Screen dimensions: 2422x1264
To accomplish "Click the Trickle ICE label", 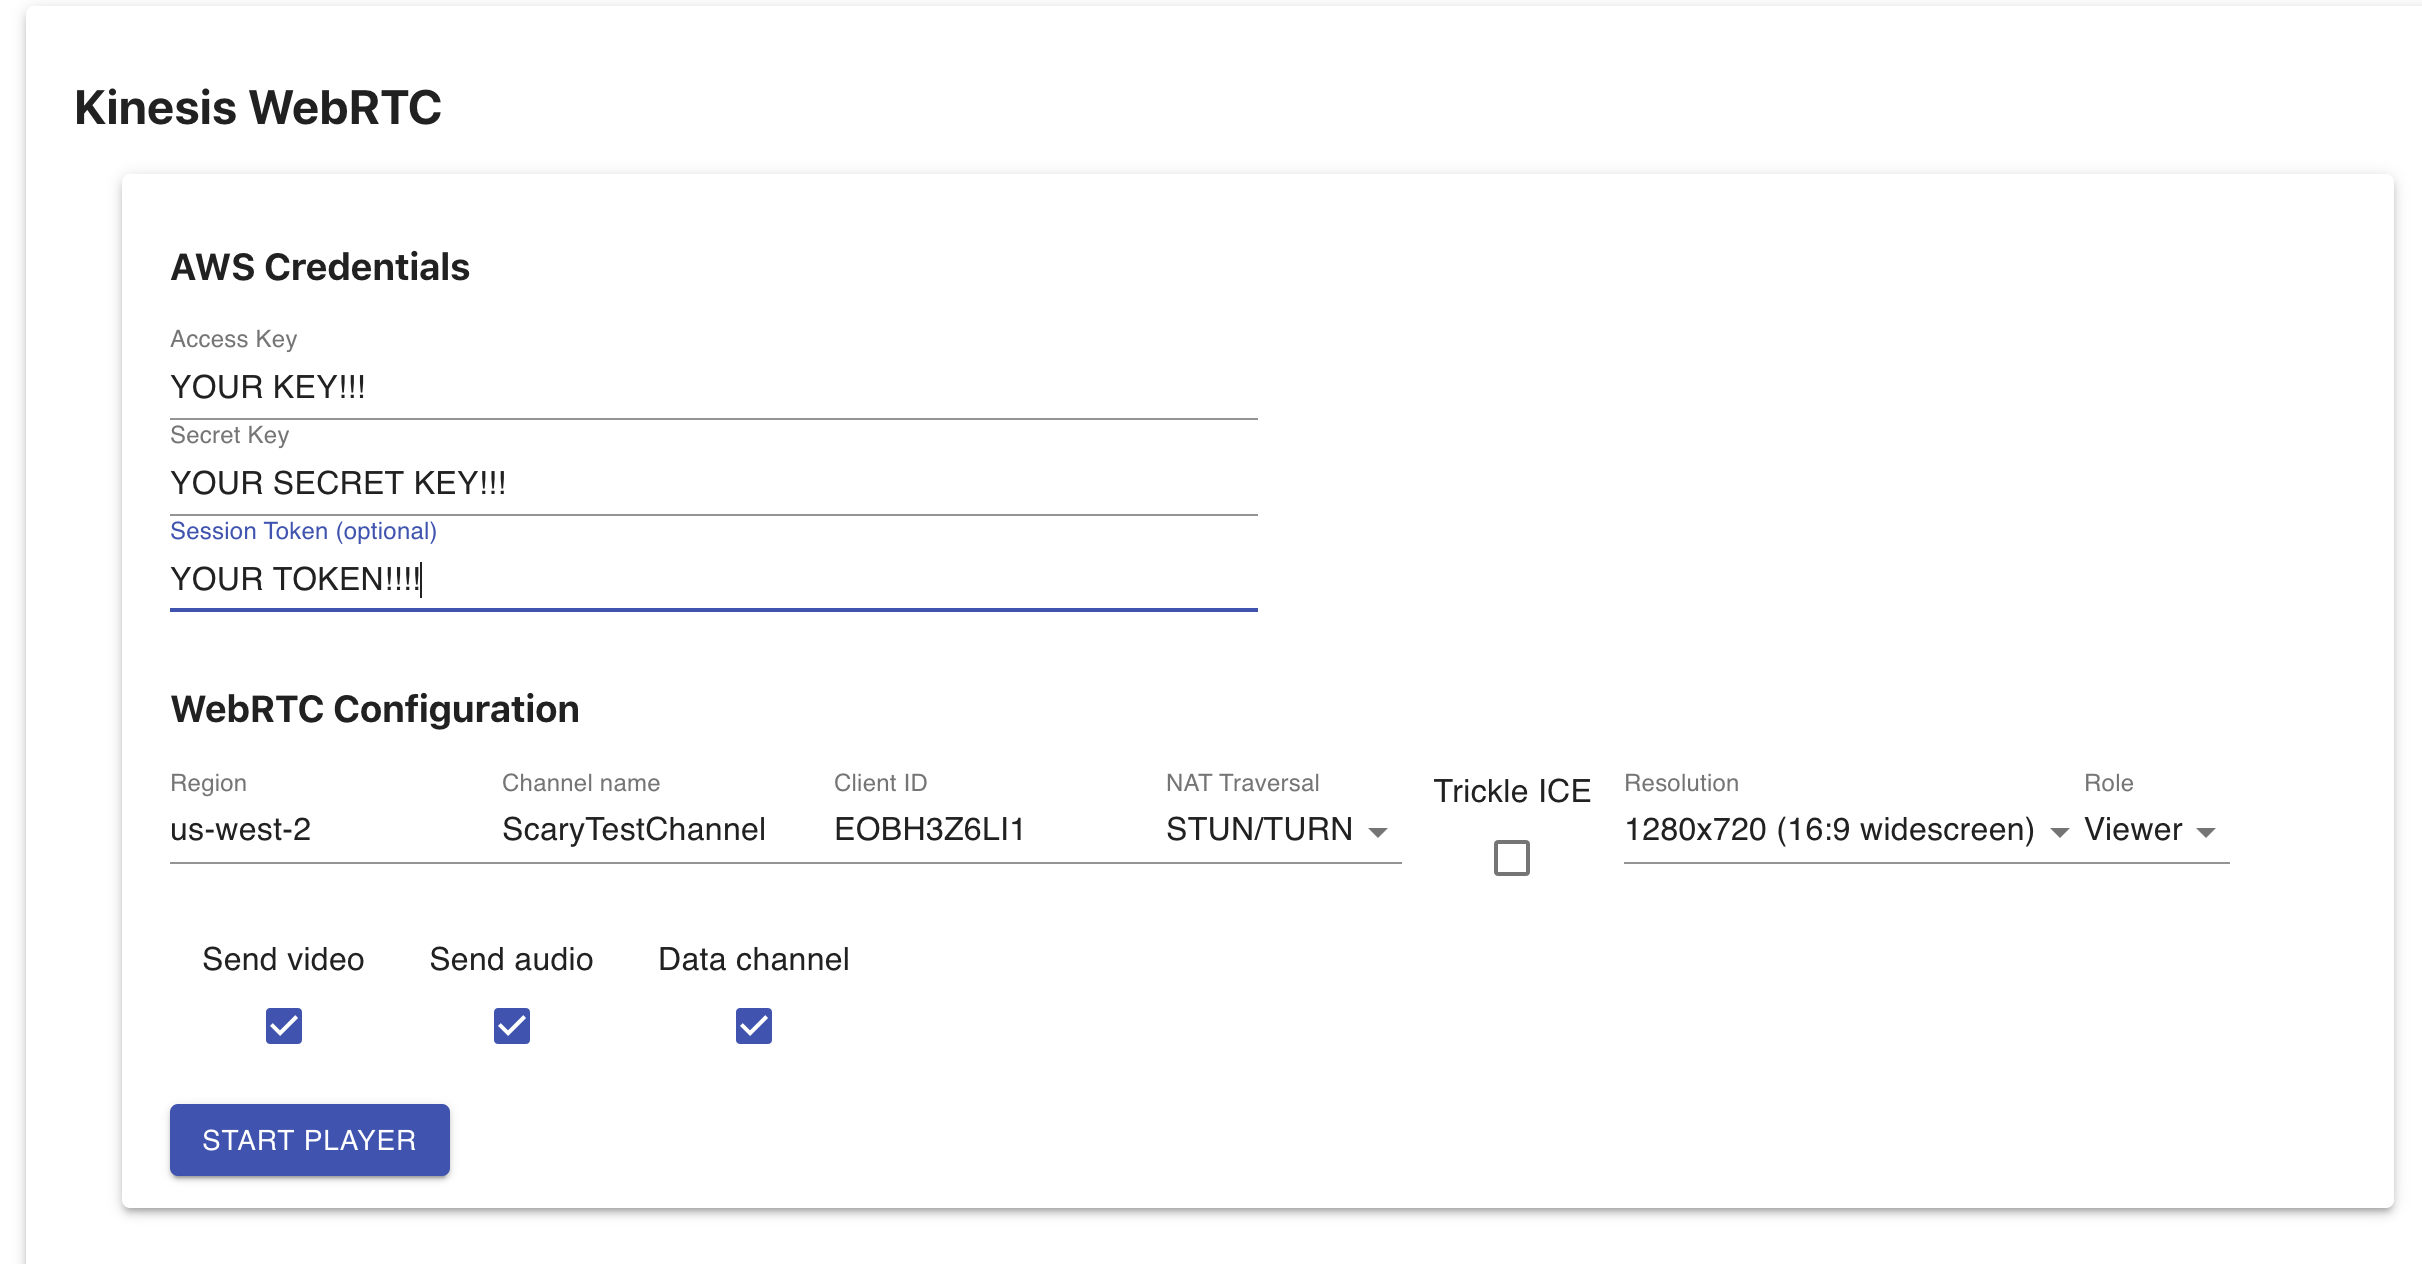I will pyautogui.click(x=1511, y=791).
